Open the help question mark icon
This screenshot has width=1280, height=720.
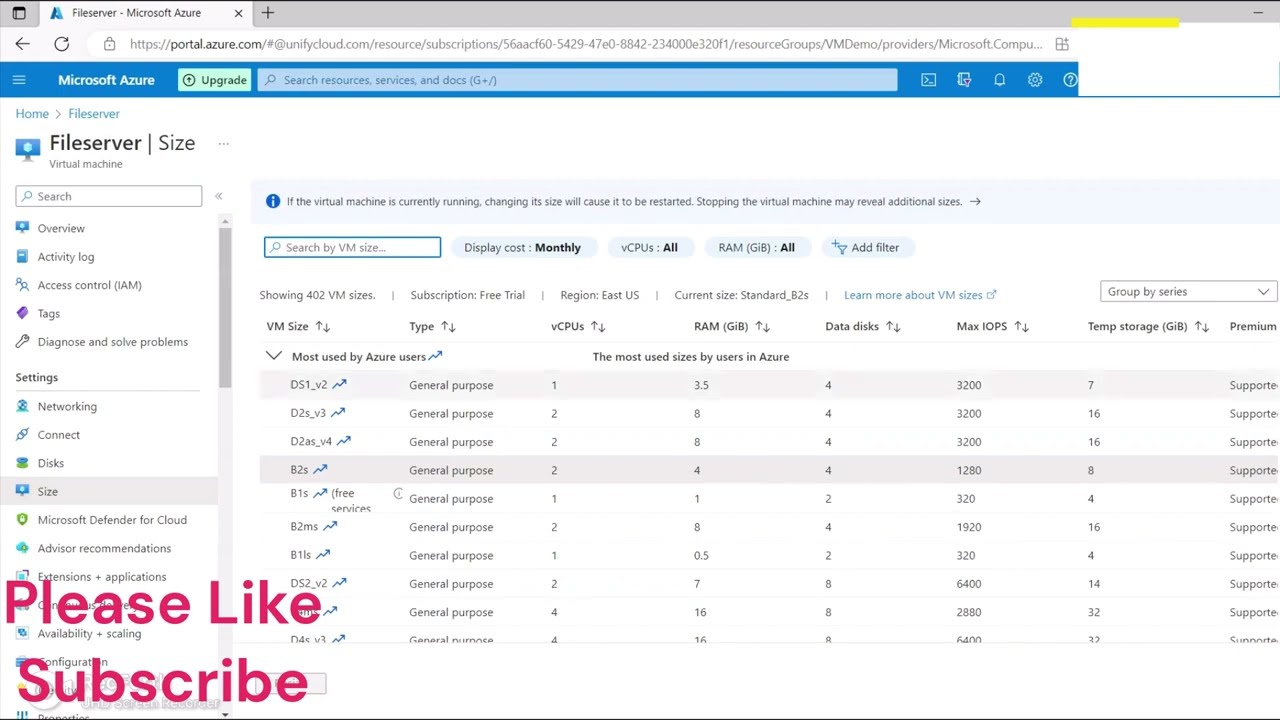(x=1070, y=80)
